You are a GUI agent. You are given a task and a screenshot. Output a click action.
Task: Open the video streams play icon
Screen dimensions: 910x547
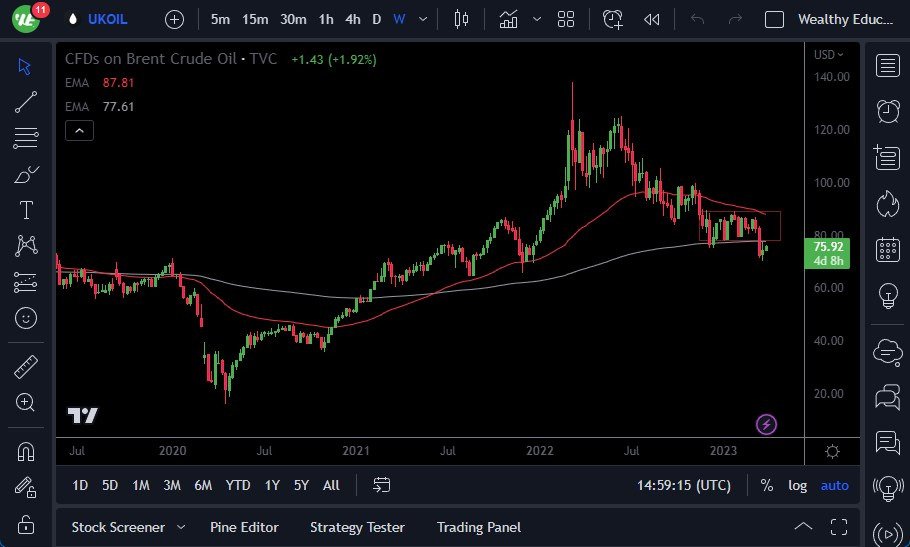coord(888,533)
